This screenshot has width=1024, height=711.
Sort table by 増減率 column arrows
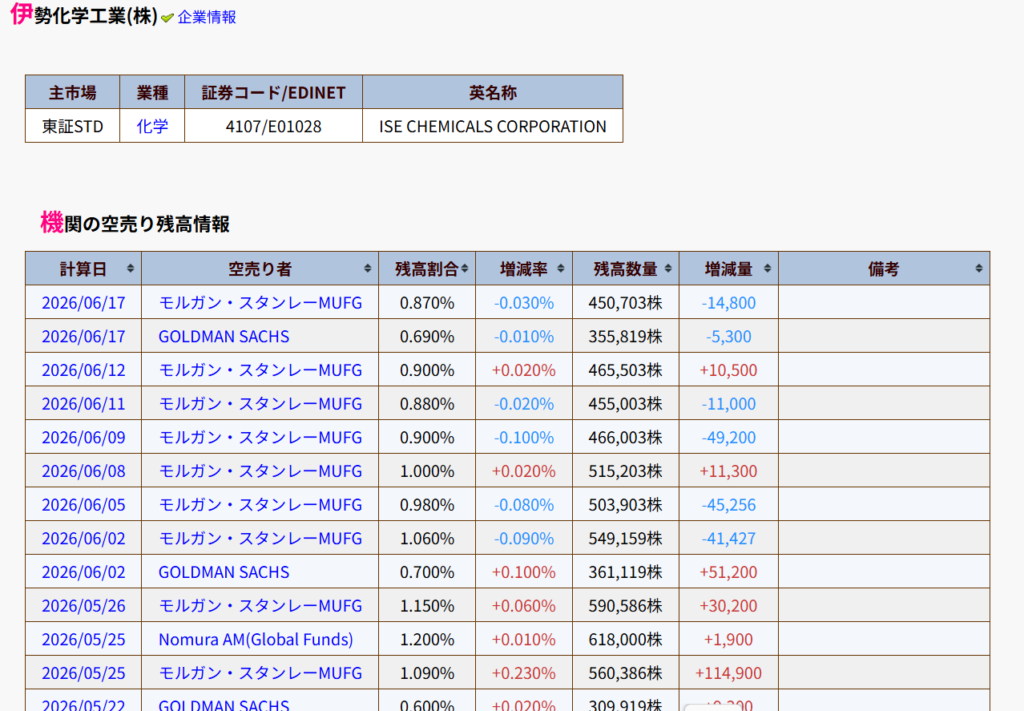pyautogui.click(x=561, y=268)
